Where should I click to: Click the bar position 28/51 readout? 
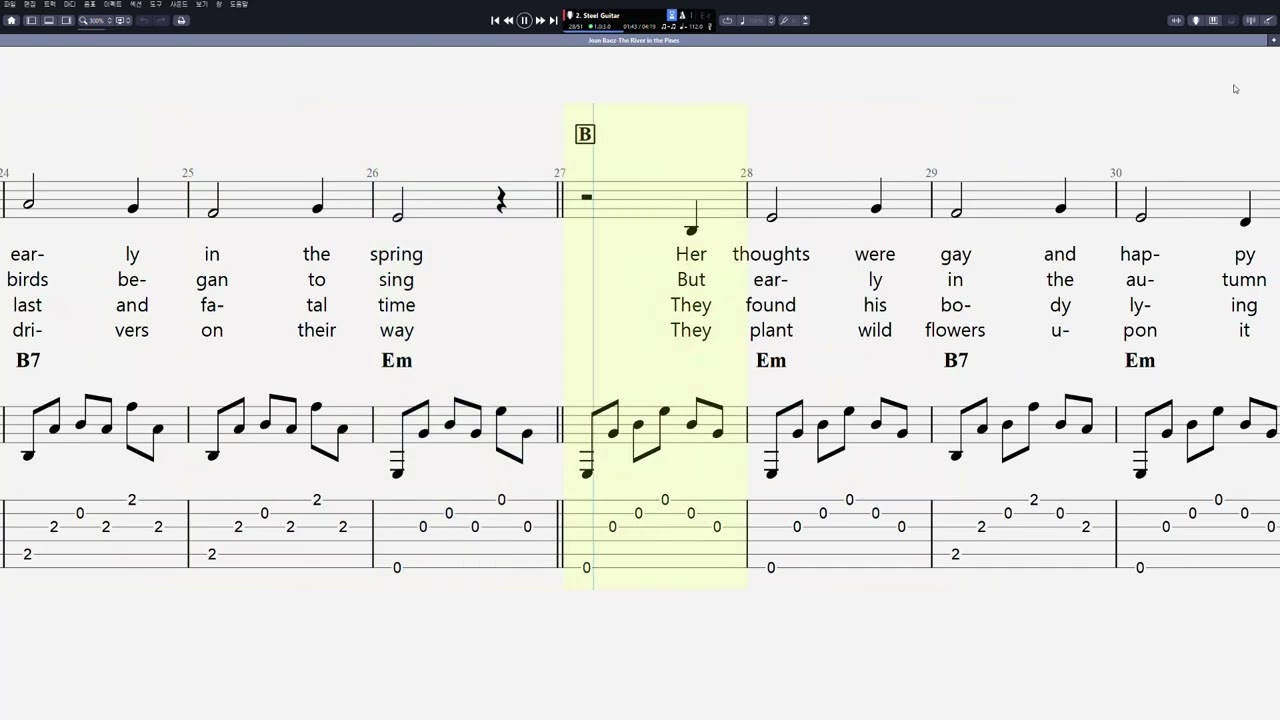576,27
